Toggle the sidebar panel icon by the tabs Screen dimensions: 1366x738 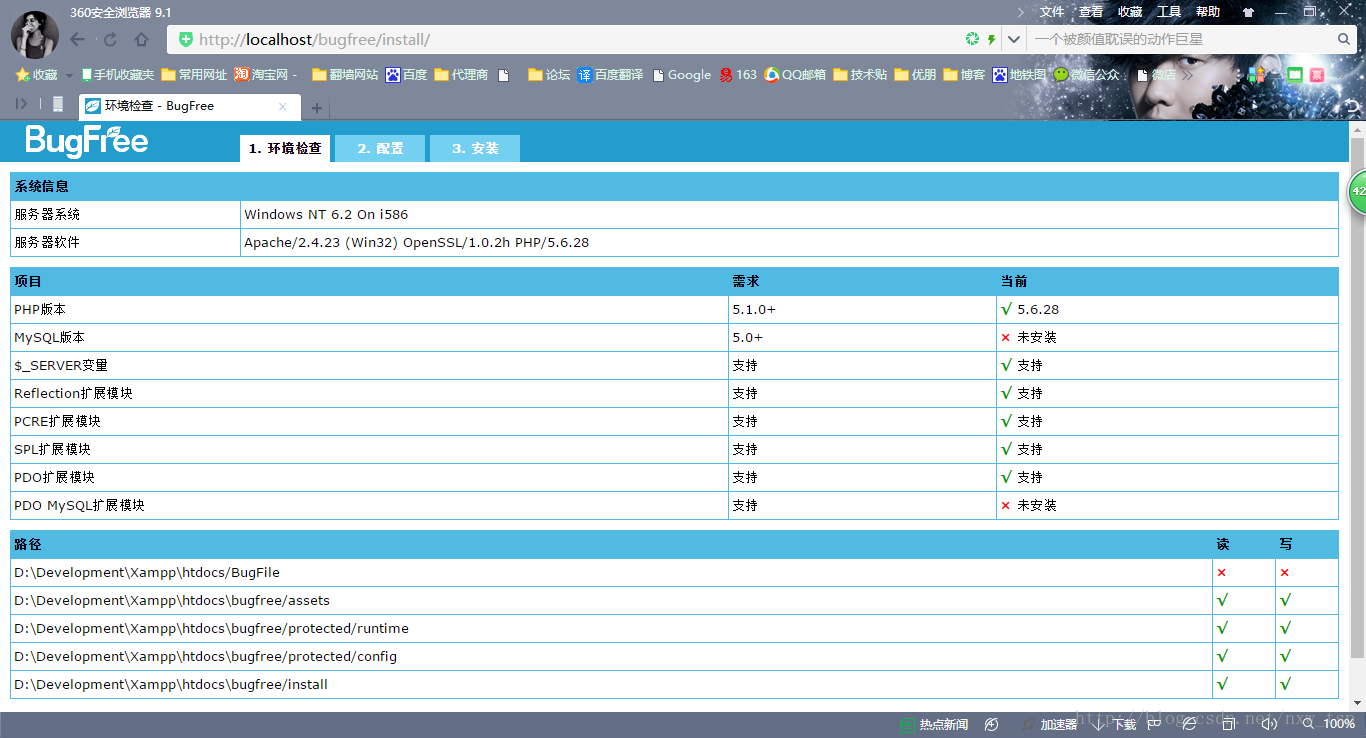coord(22,104)
